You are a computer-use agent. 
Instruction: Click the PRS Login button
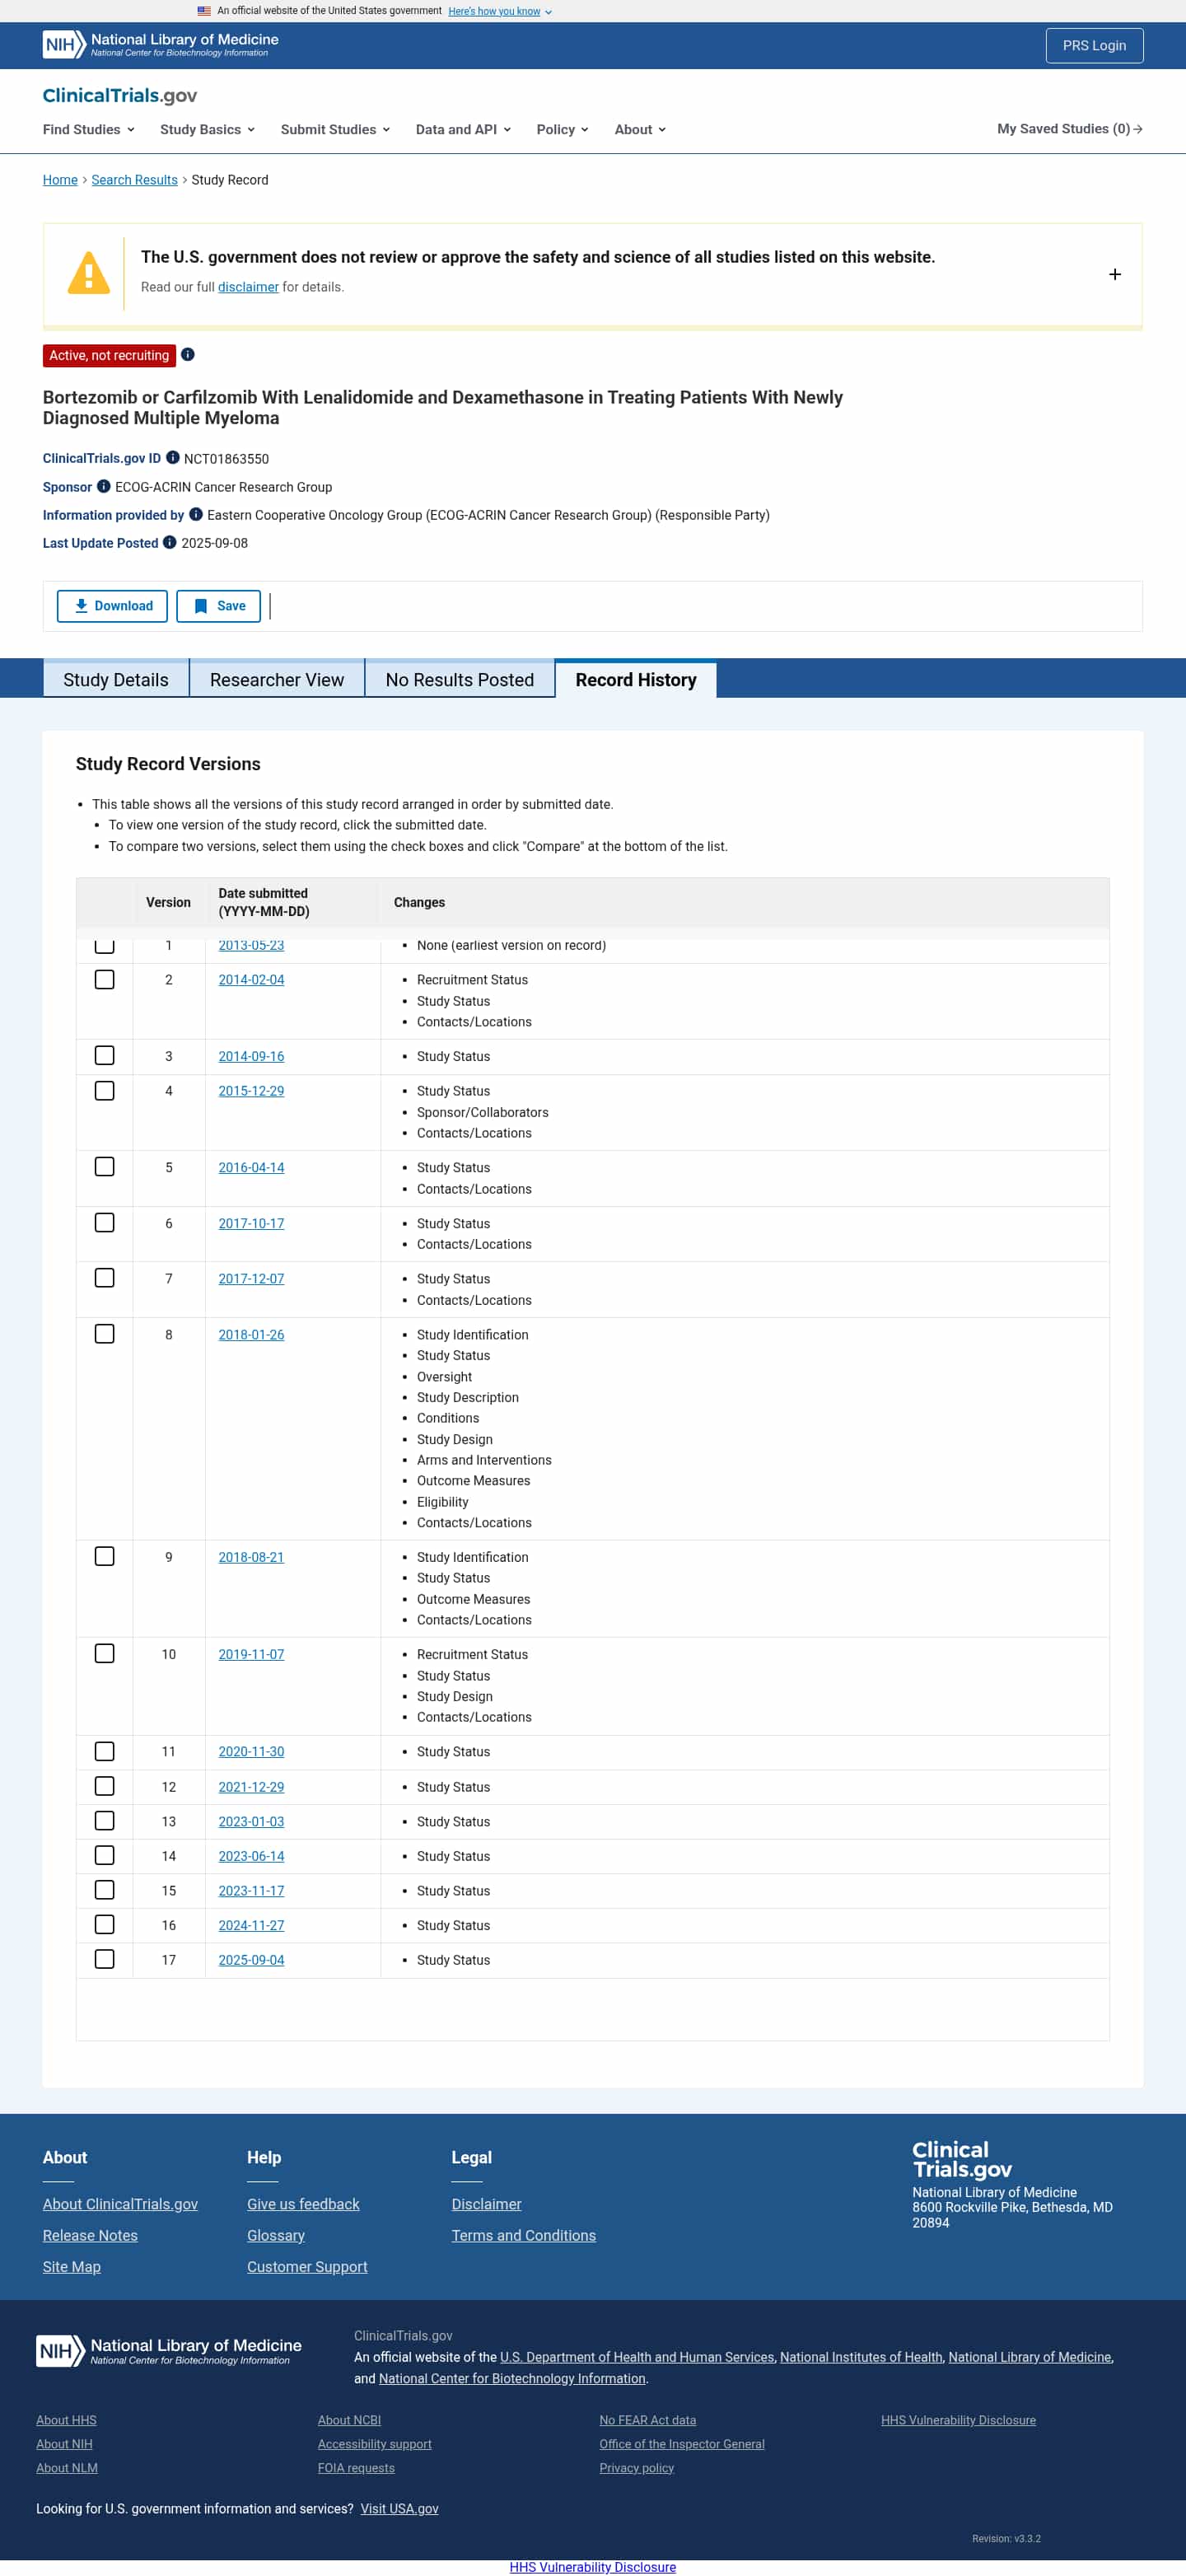(x=1094, y=46)
